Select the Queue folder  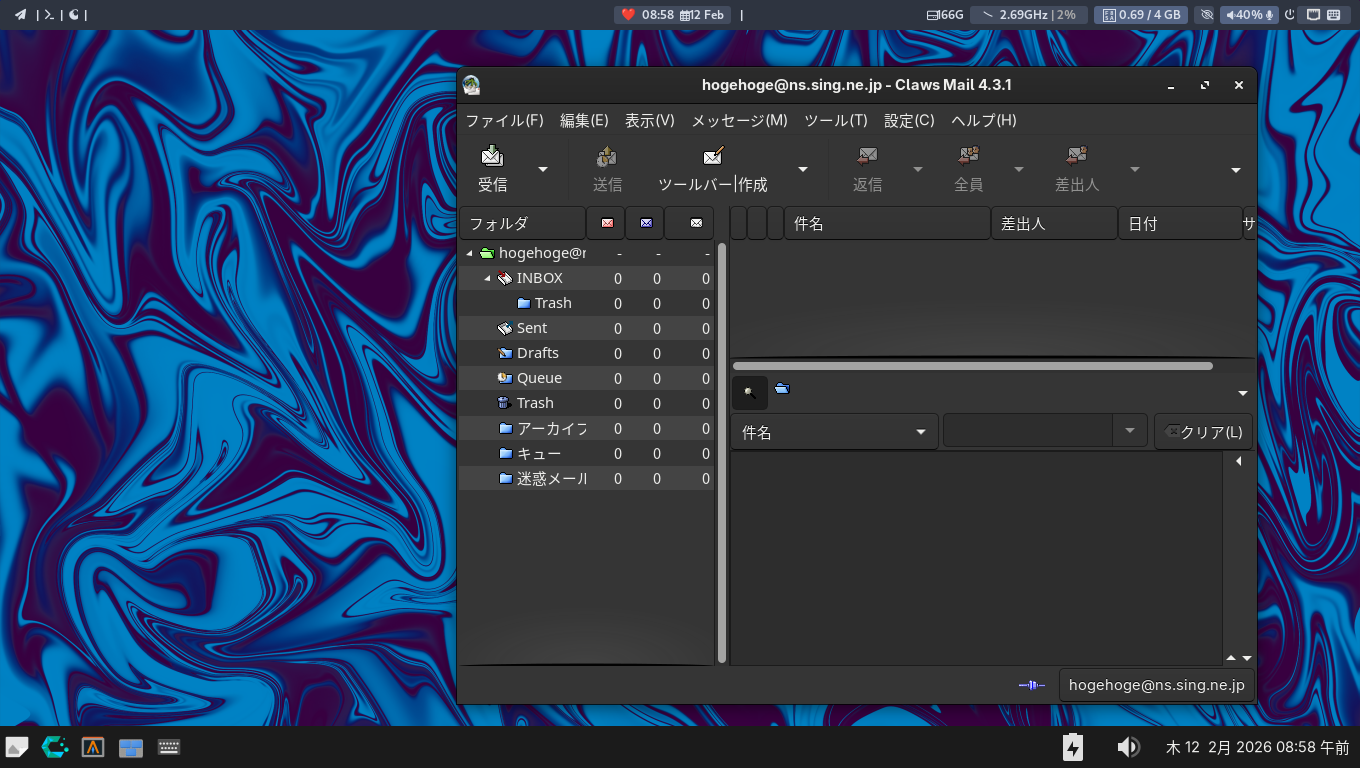pyautogui.click(x=586, y=378)
